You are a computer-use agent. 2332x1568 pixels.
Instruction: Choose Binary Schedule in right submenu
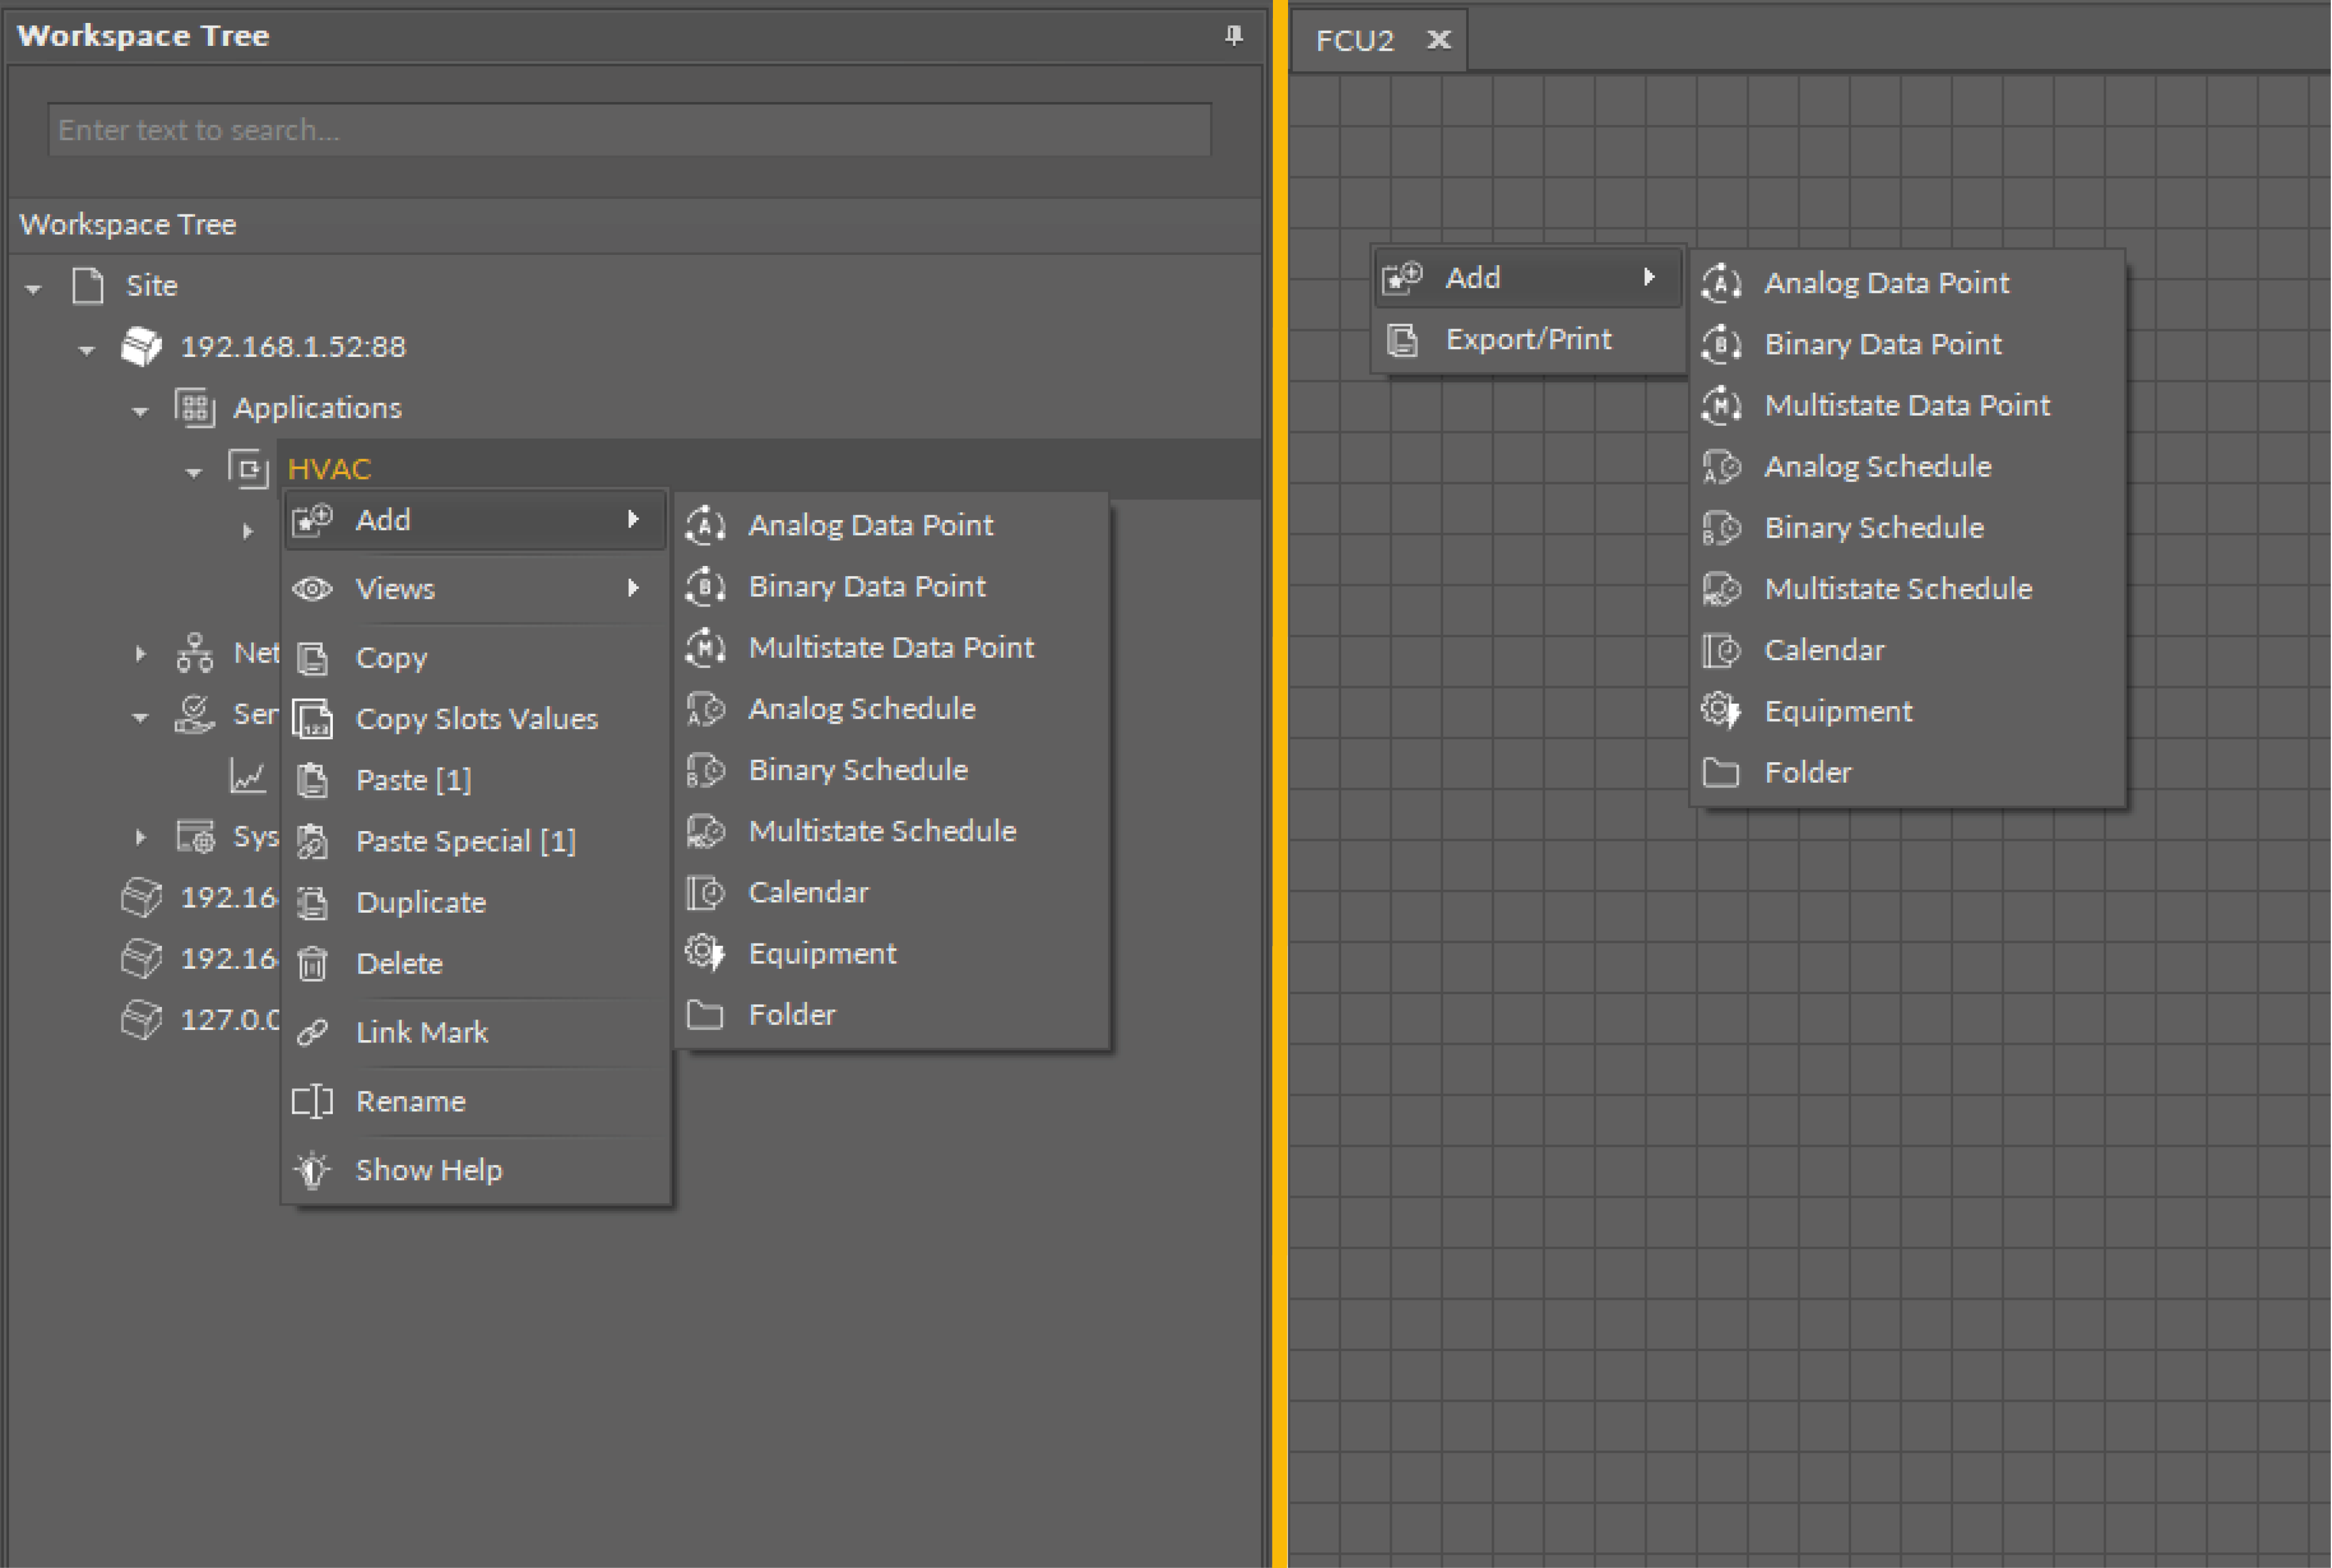point(1873,527)
